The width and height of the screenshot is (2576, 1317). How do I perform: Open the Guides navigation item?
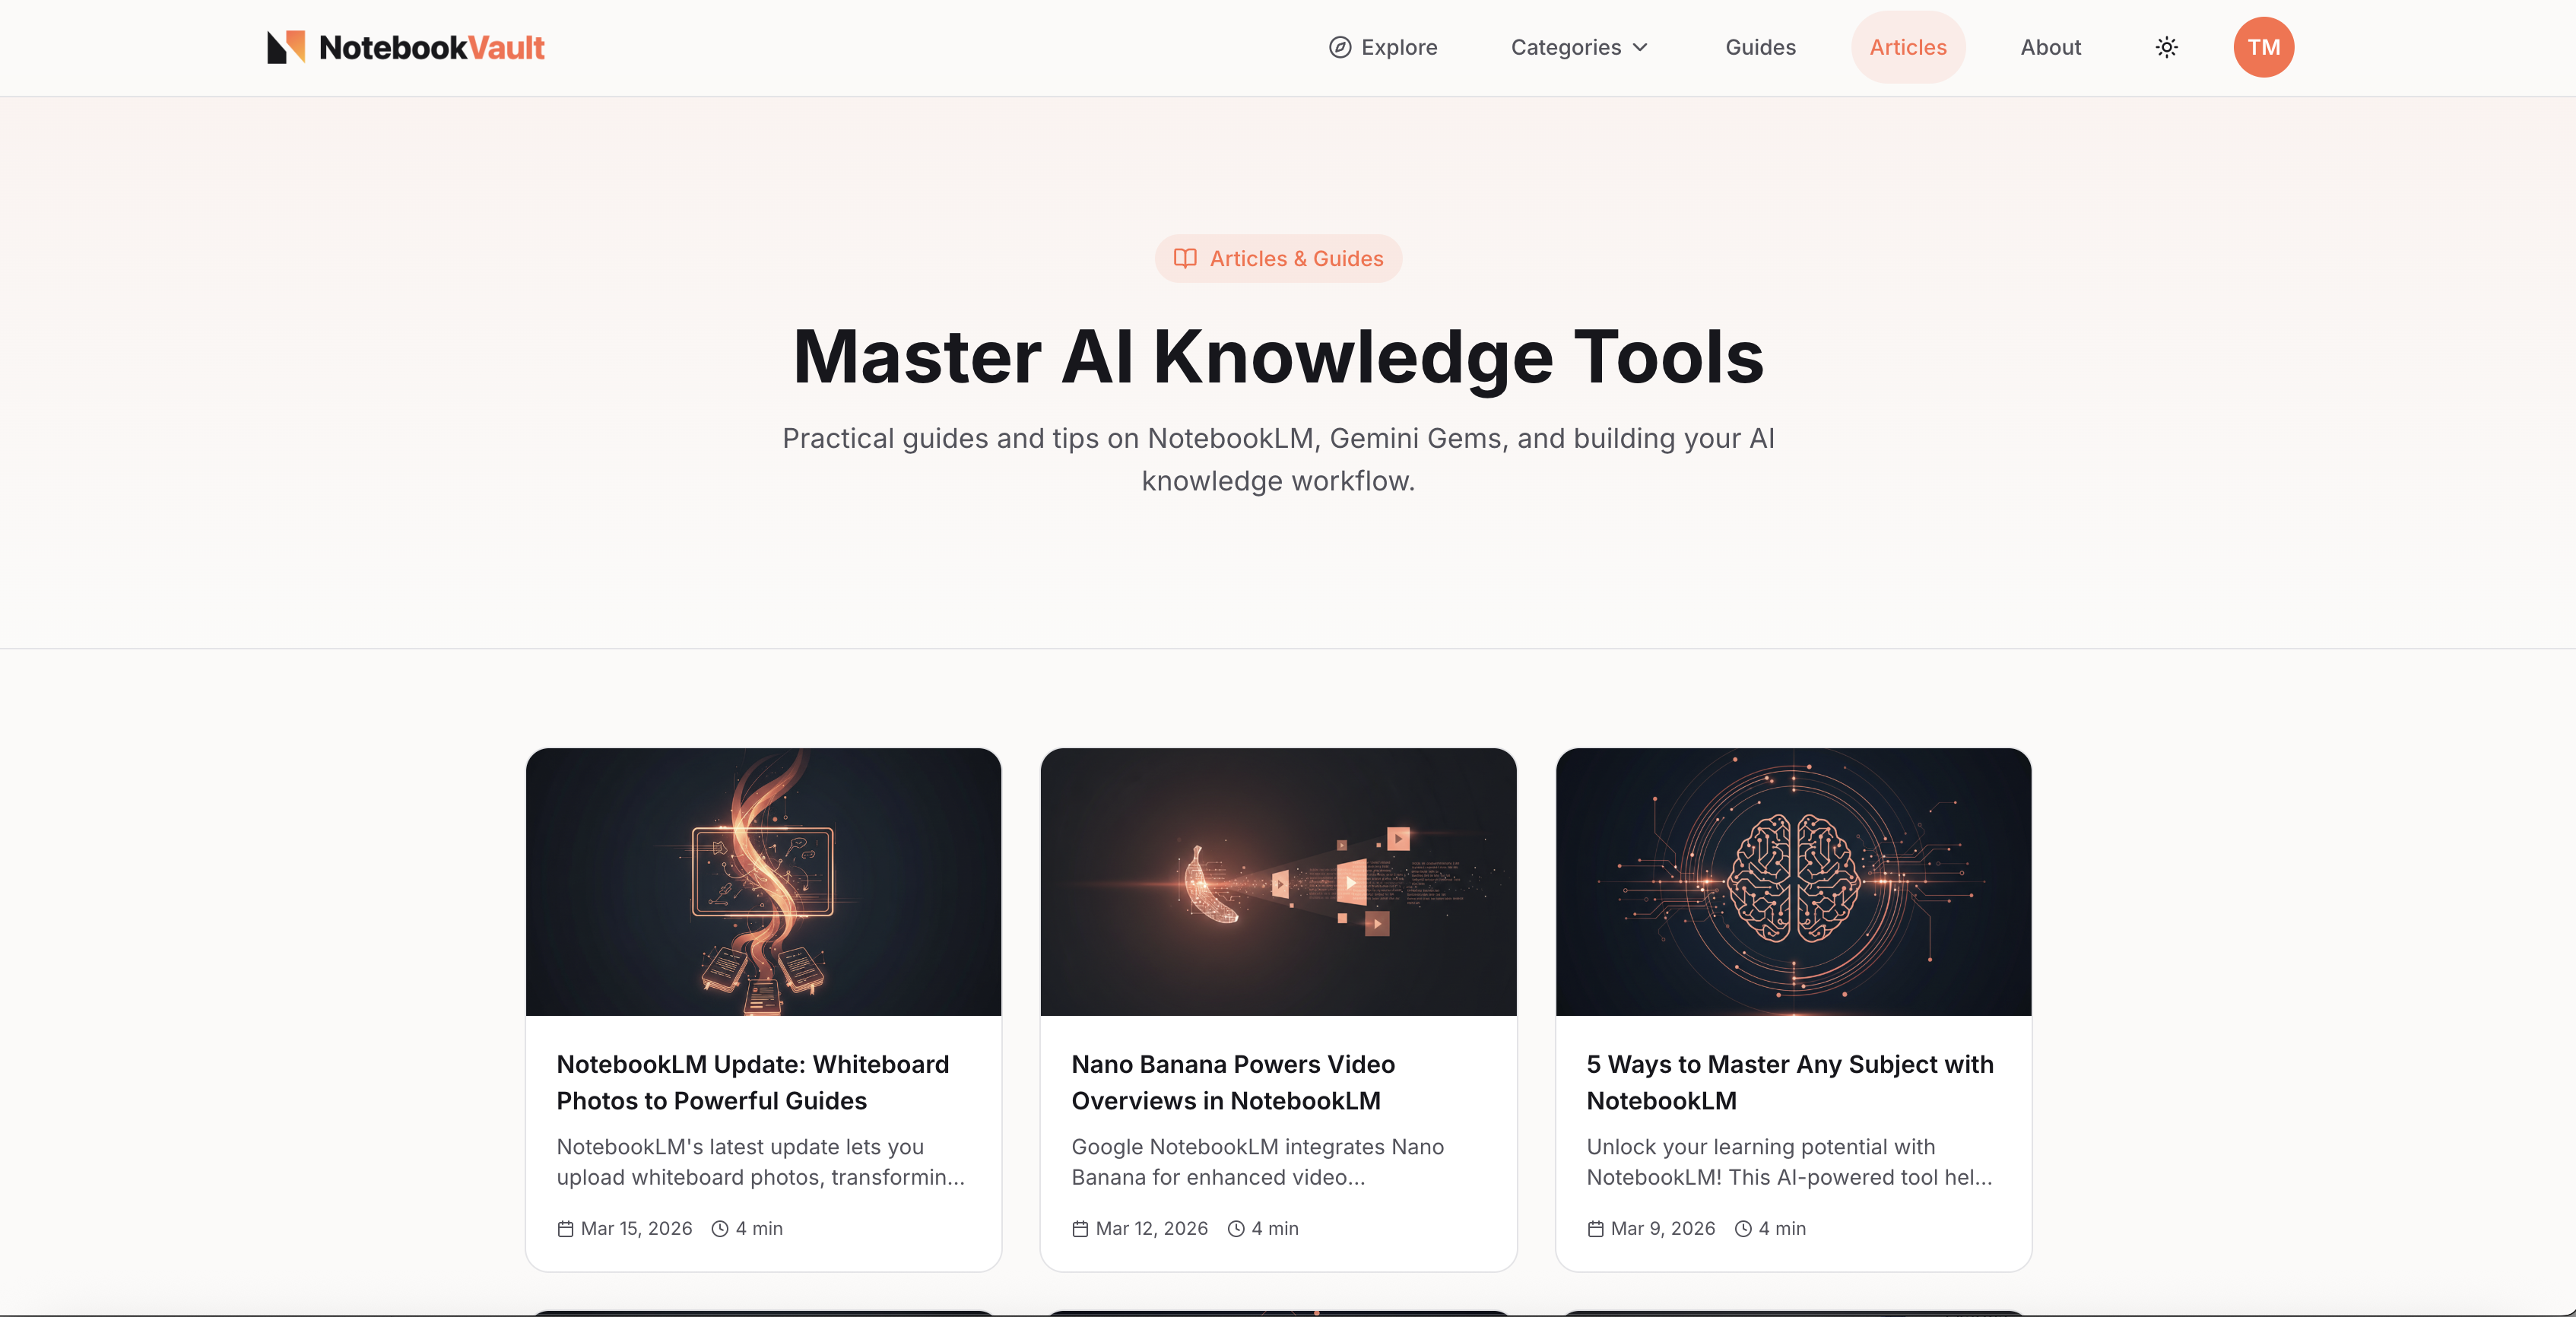coord(1760,47)
